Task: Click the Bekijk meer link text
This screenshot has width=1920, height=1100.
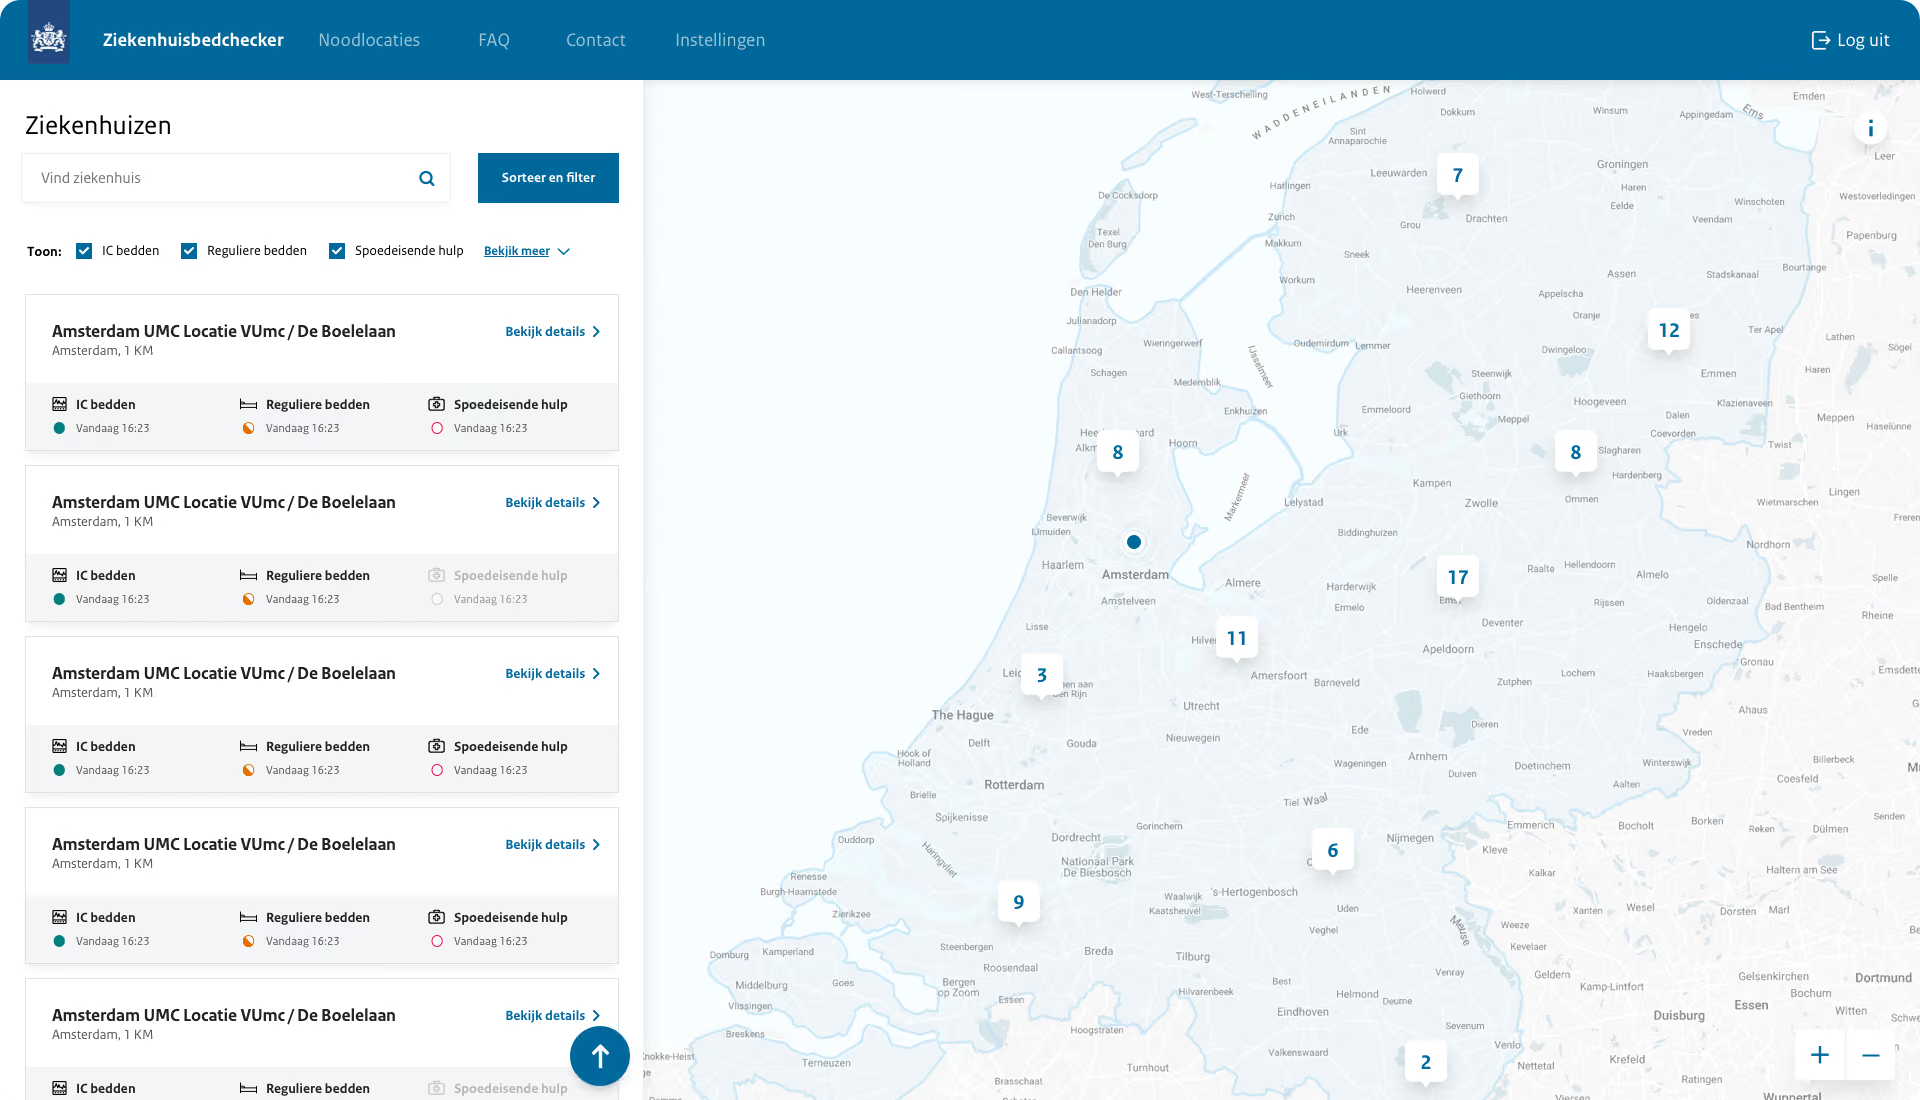Action: point(517,251)
